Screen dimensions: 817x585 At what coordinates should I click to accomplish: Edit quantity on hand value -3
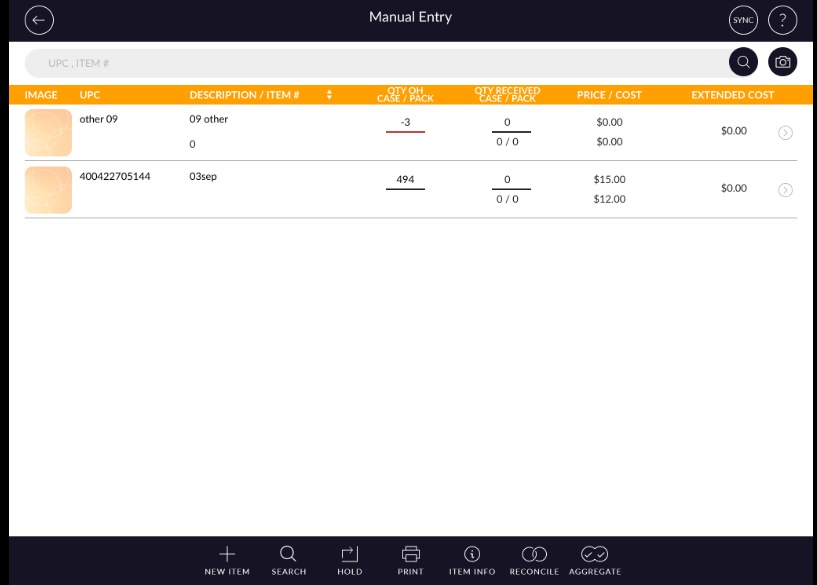[405, 122]
